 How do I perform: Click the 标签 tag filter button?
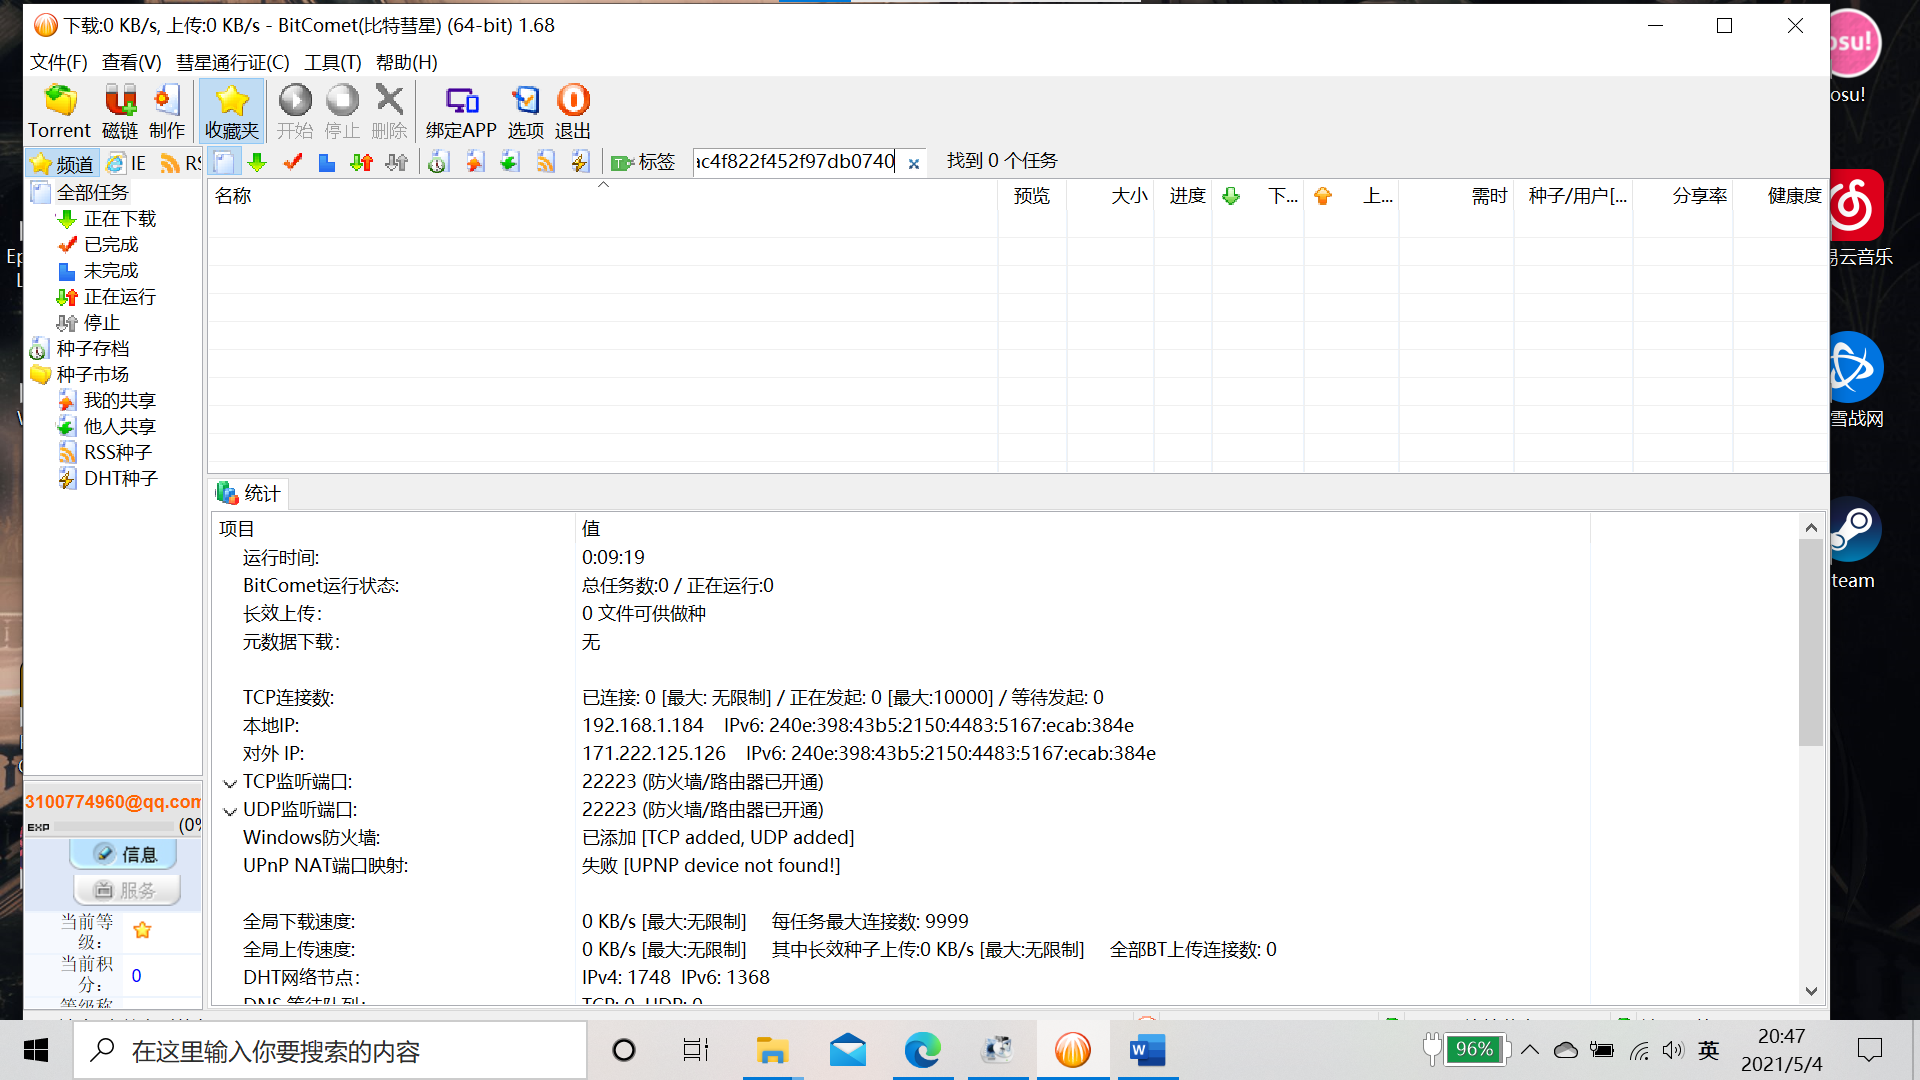point(644,162)
